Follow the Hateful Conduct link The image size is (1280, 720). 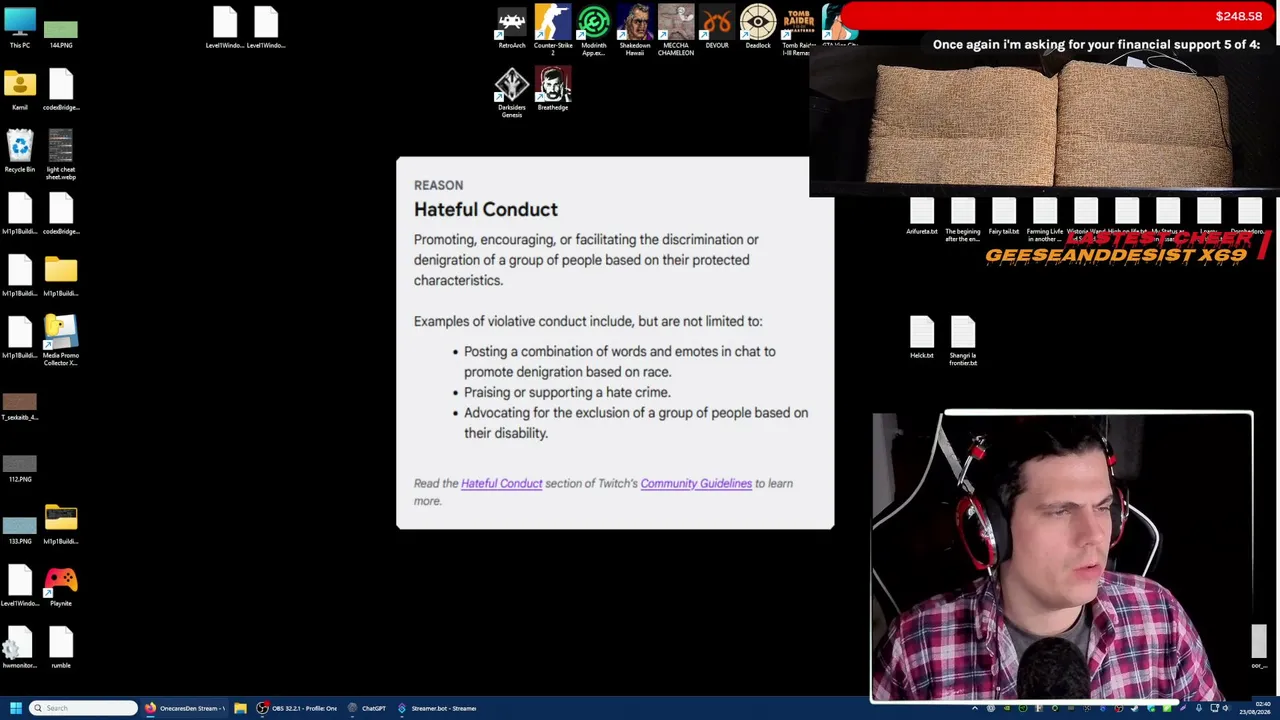(x=502, y=484)
